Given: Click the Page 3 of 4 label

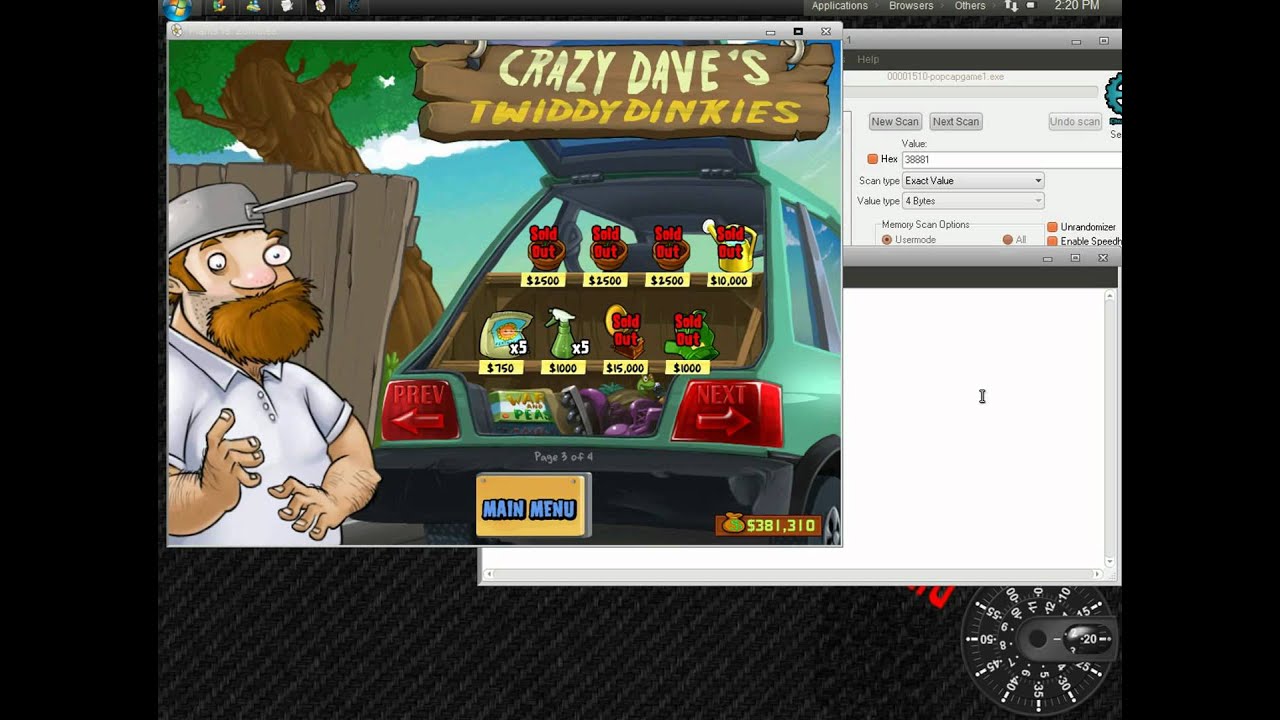Looking at the screenshot, I should (x=564, y=457).
